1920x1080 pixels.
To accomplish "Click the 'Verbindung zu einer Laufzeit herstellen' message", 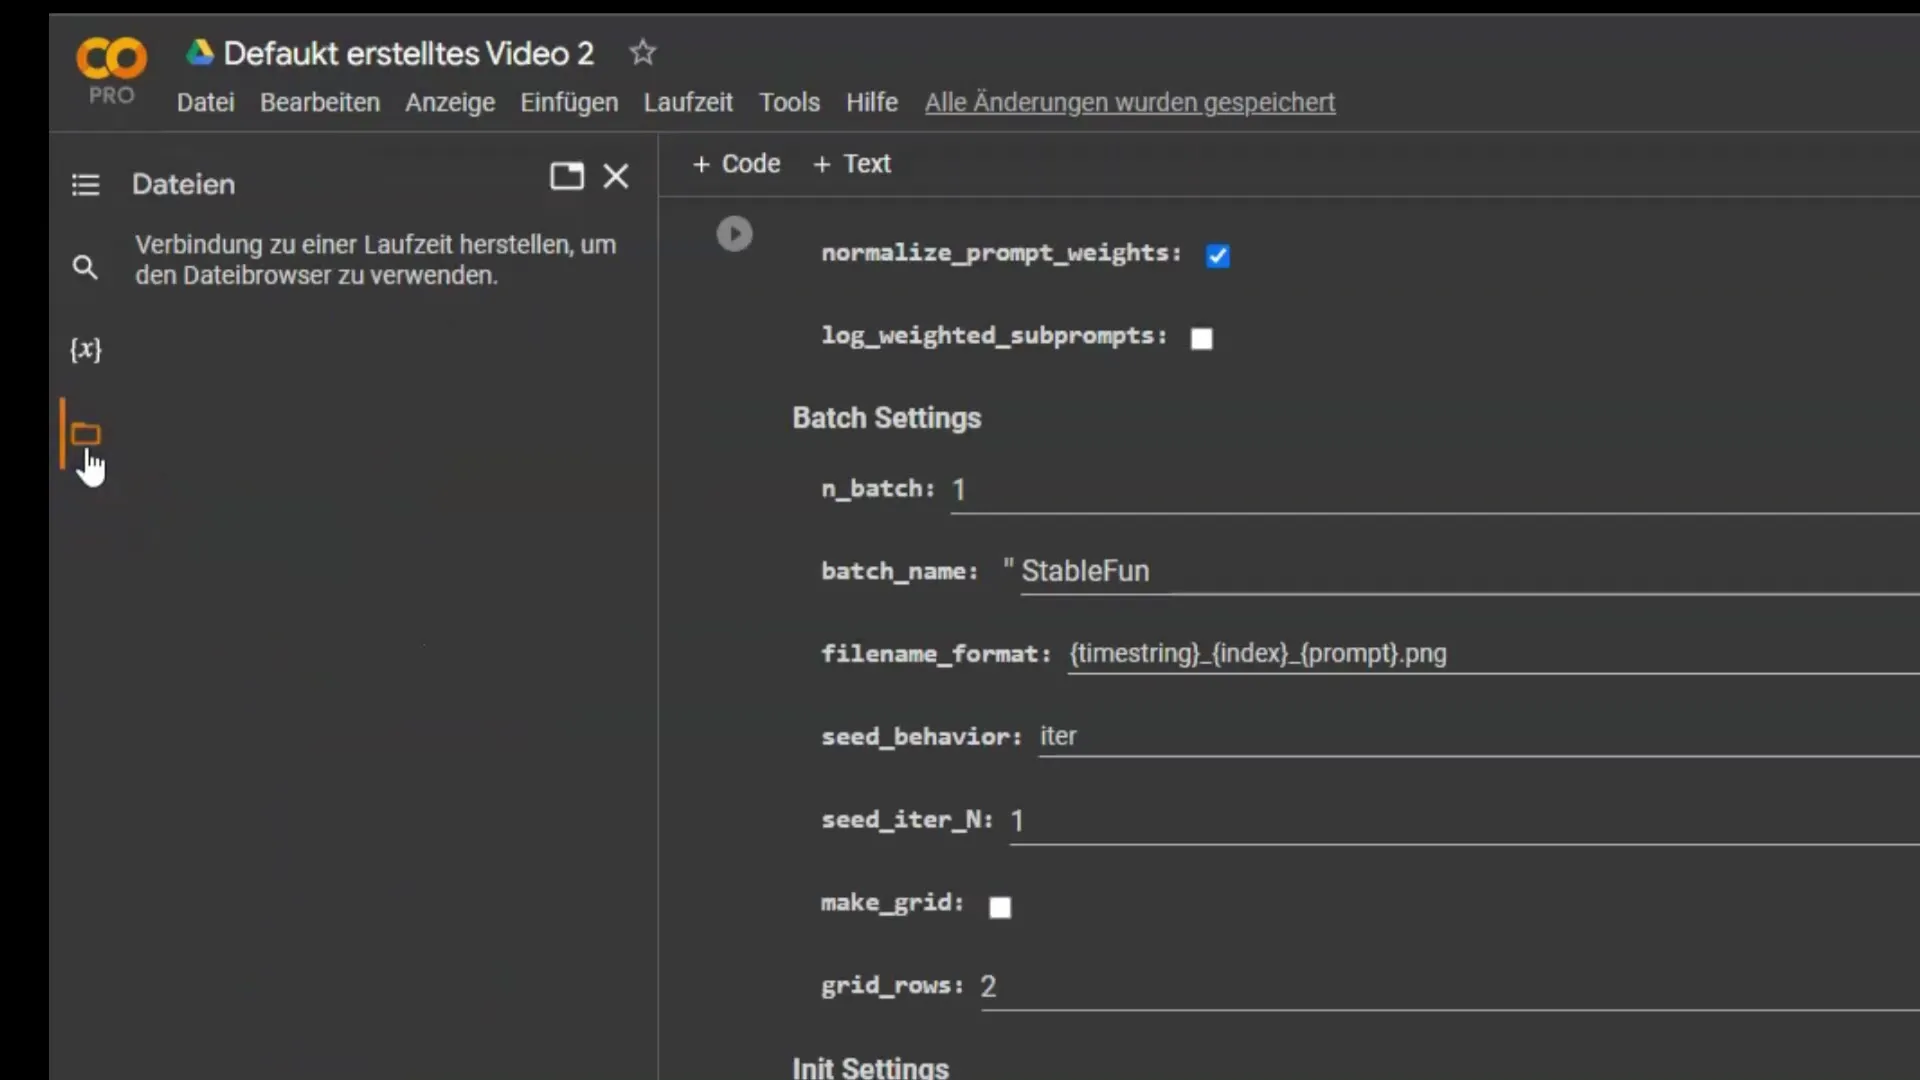I will (x=376, y=260).
